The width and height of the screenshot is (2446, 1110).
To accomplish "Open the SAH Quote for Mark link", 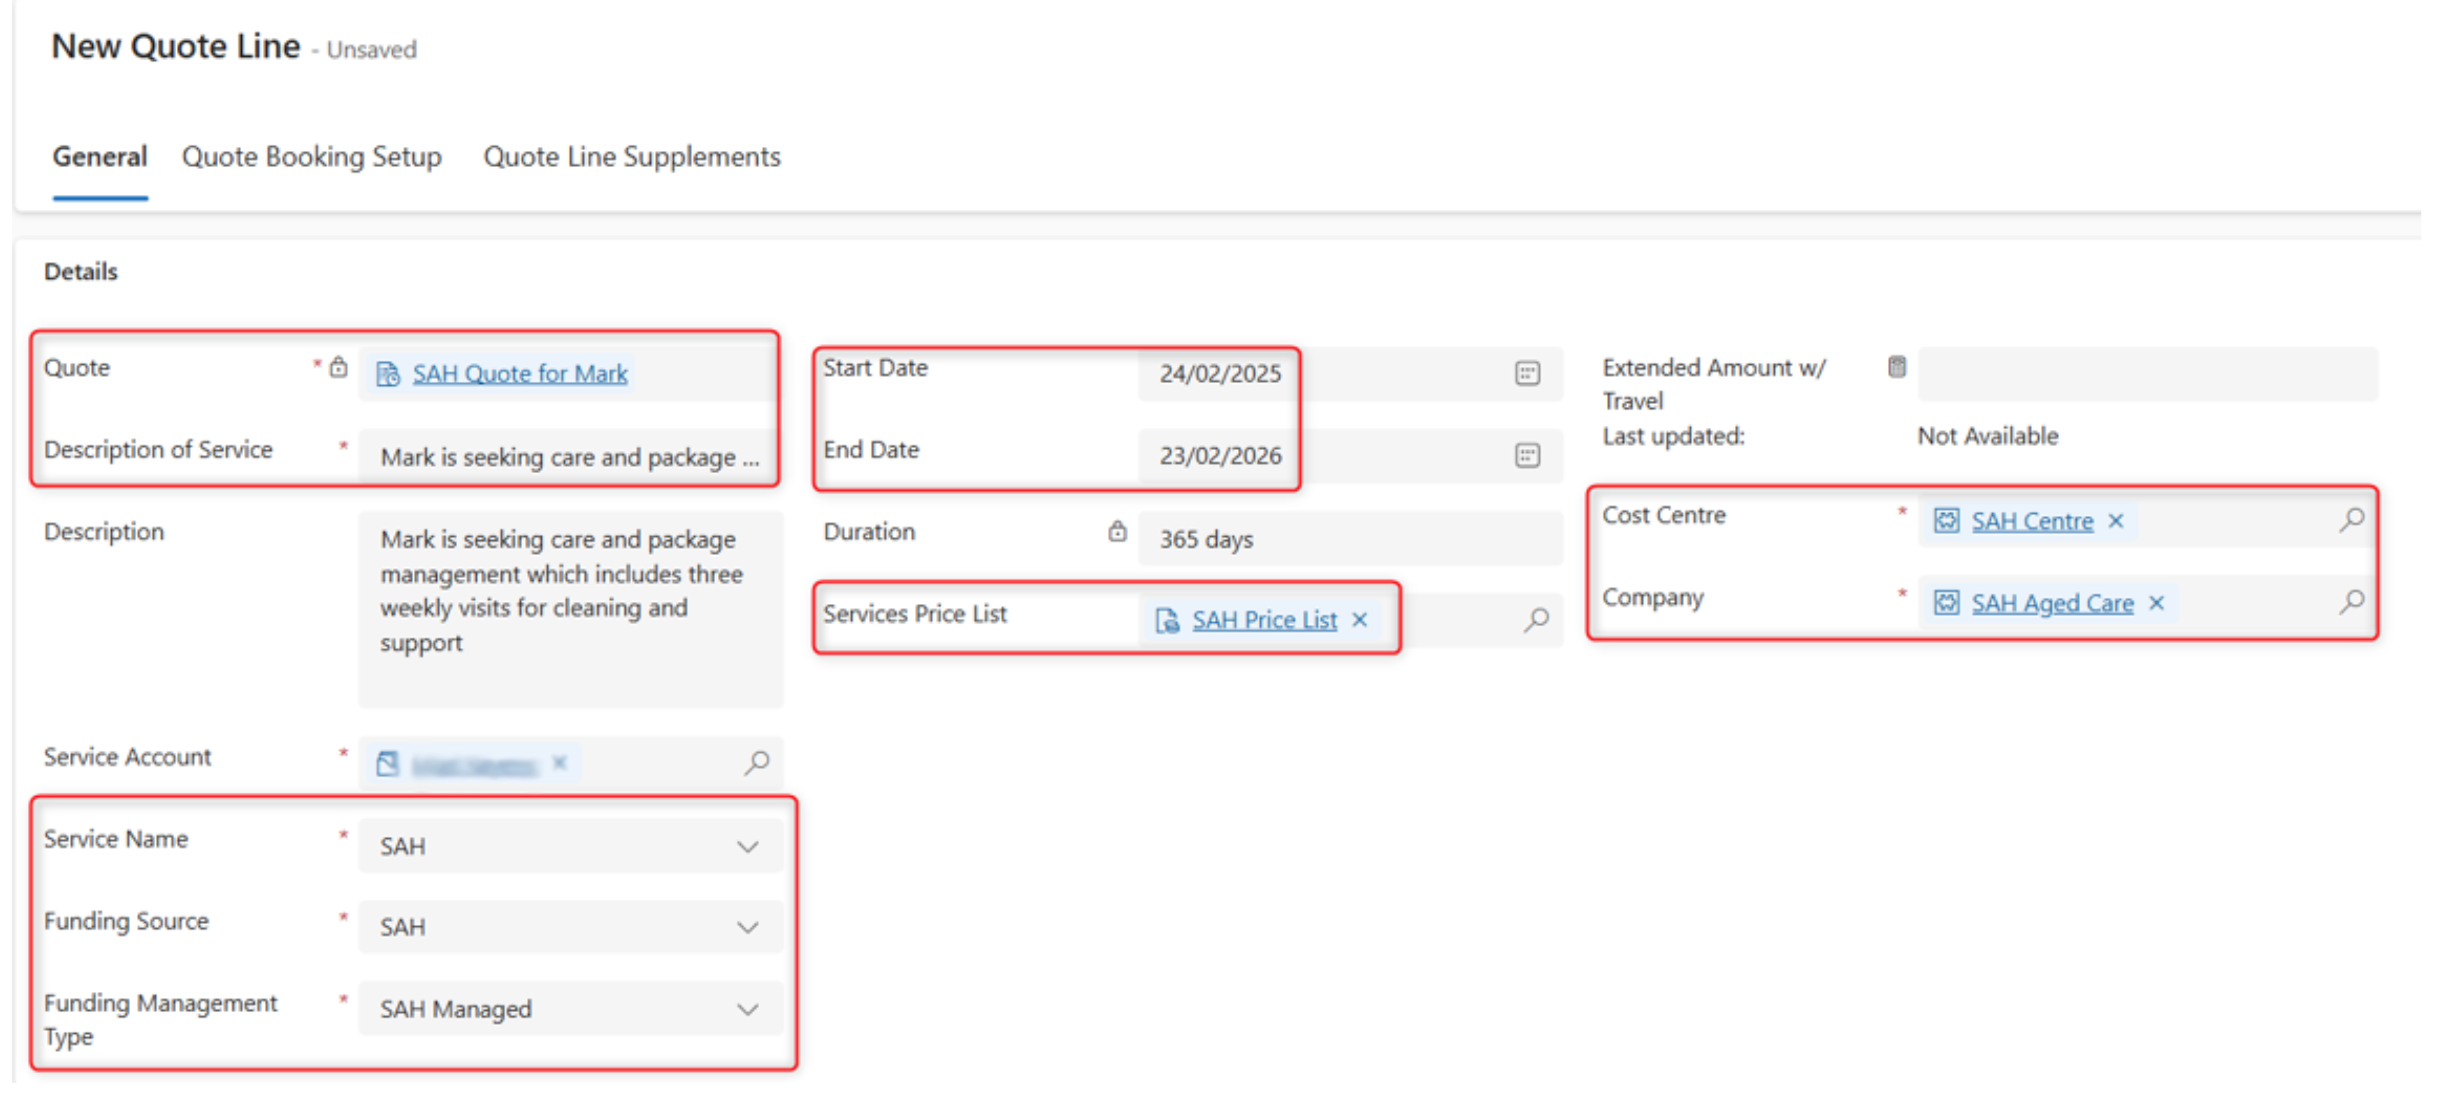I will click(x=519, y=374).
